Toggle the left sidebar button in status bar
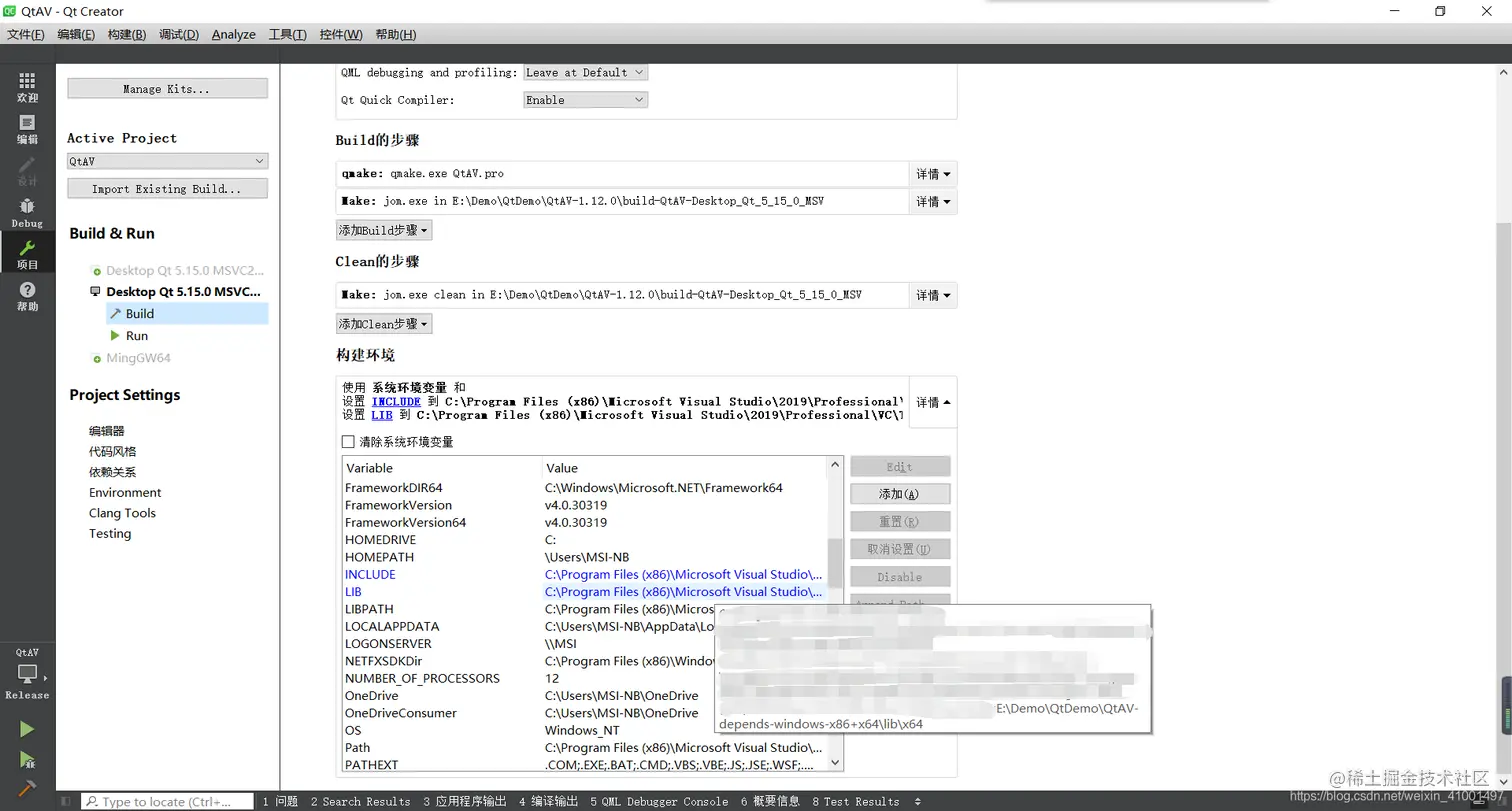Screen dimensions: 1512x811 (67, 801)
